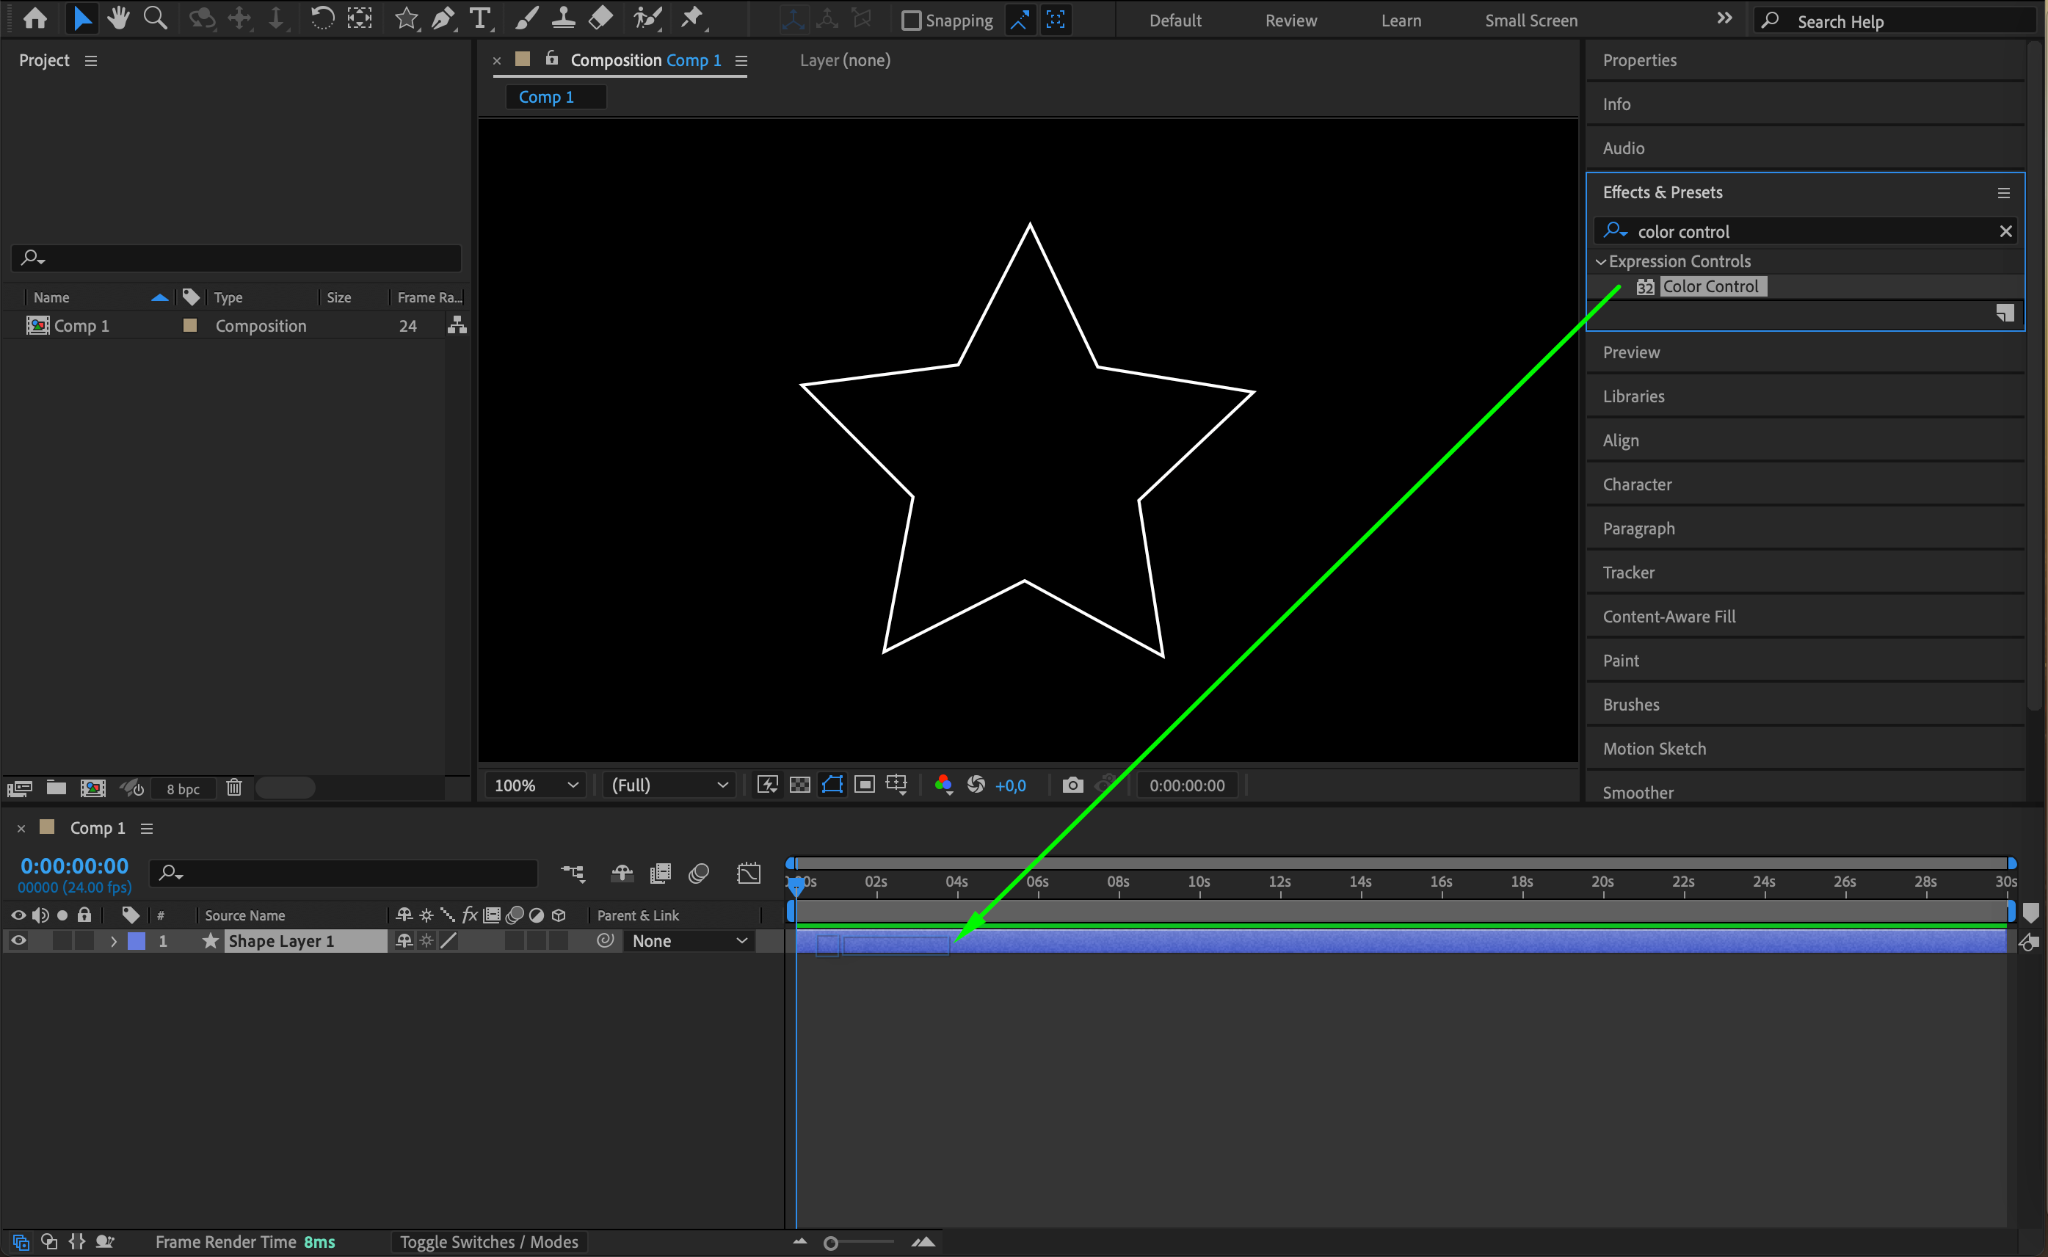Select the Type tool
The height and width of the screenshot is (1257, 2048).
point(480,18)
